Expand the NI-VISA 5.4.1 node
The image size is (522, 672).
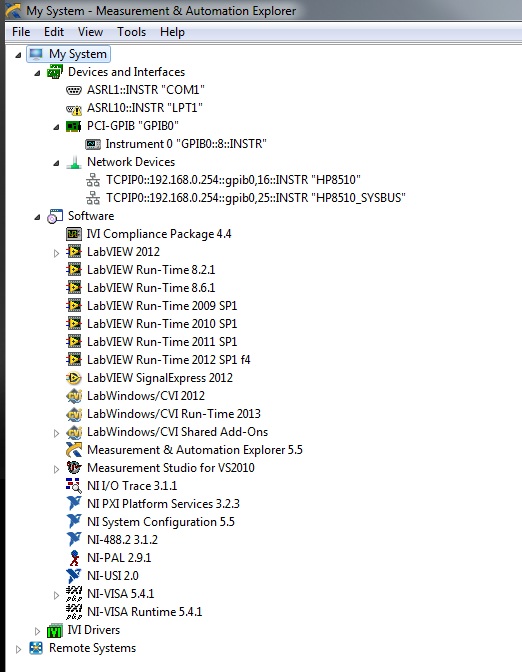pos(56,595)
